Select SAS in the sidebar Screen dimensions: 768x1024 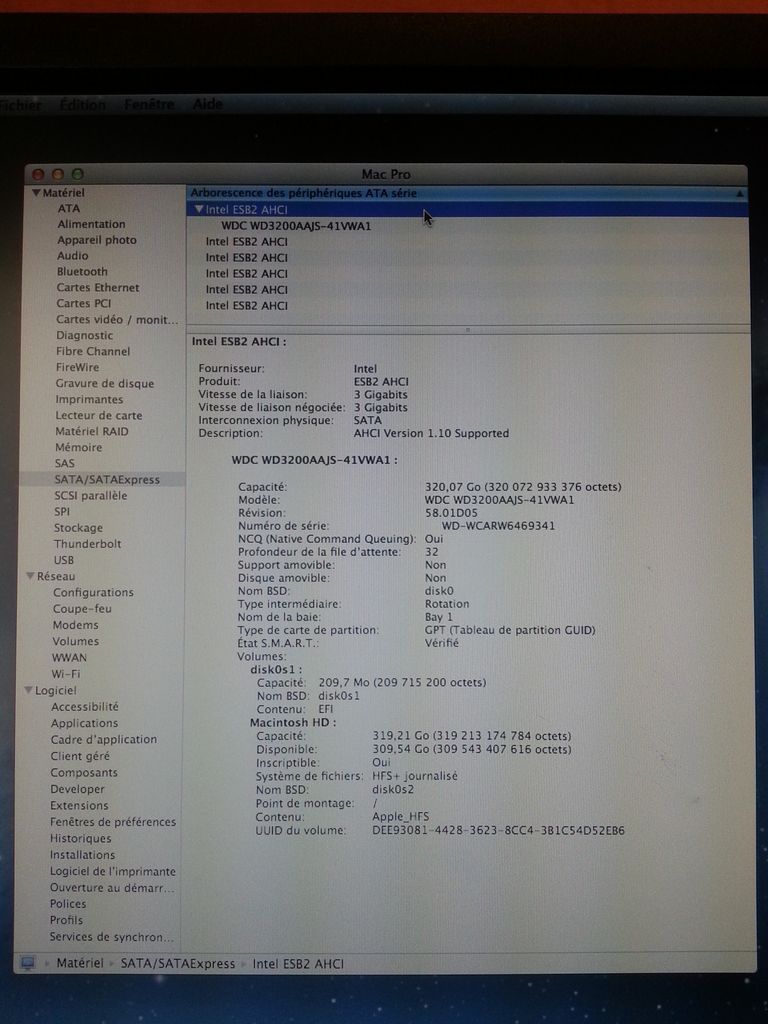(65, 463)
